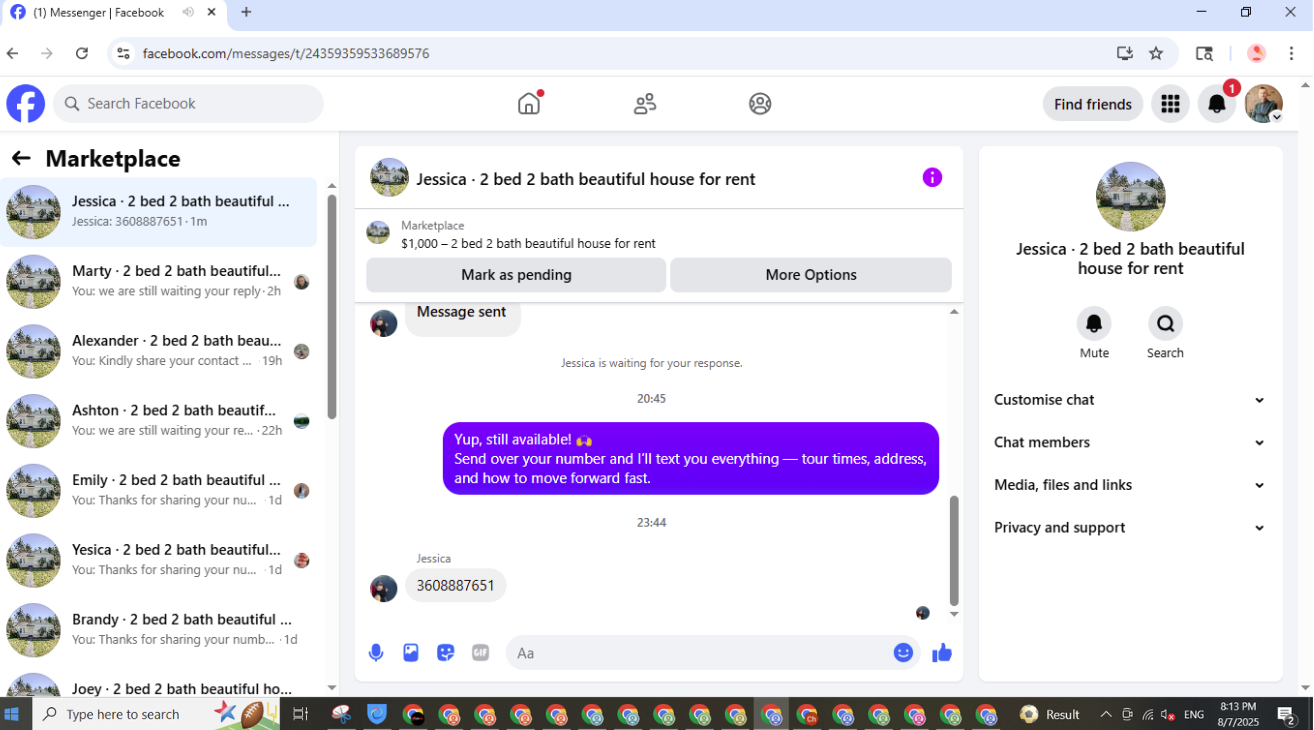The image size is (1314, 730).
Task: Open the $1,000 Marketplace listing link
Action: (x=528, y=243)
